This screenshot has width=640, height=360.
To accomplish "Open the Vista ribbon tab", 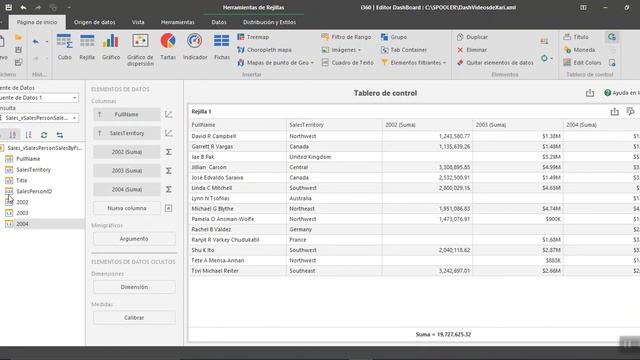I will coord(138,22).
